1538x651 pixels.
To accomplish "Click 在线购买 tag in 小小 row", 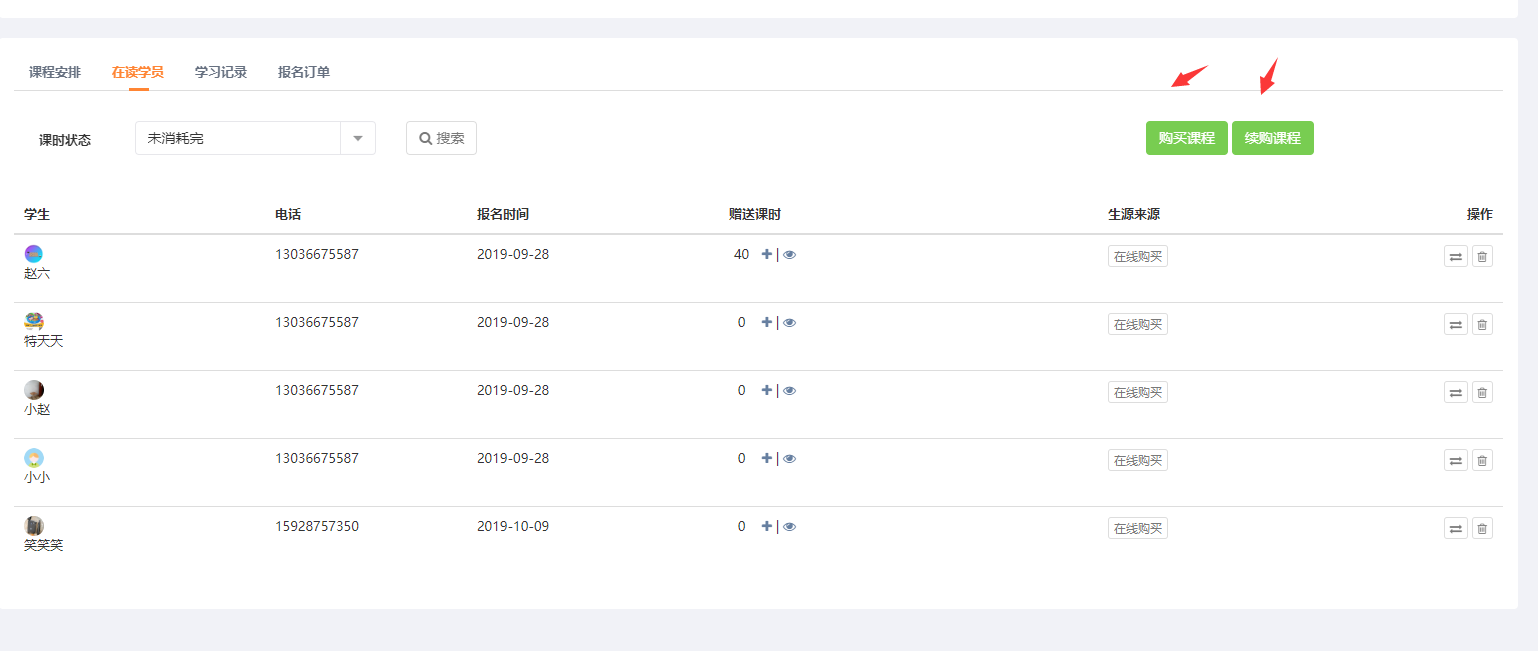I will point(1138,460).
